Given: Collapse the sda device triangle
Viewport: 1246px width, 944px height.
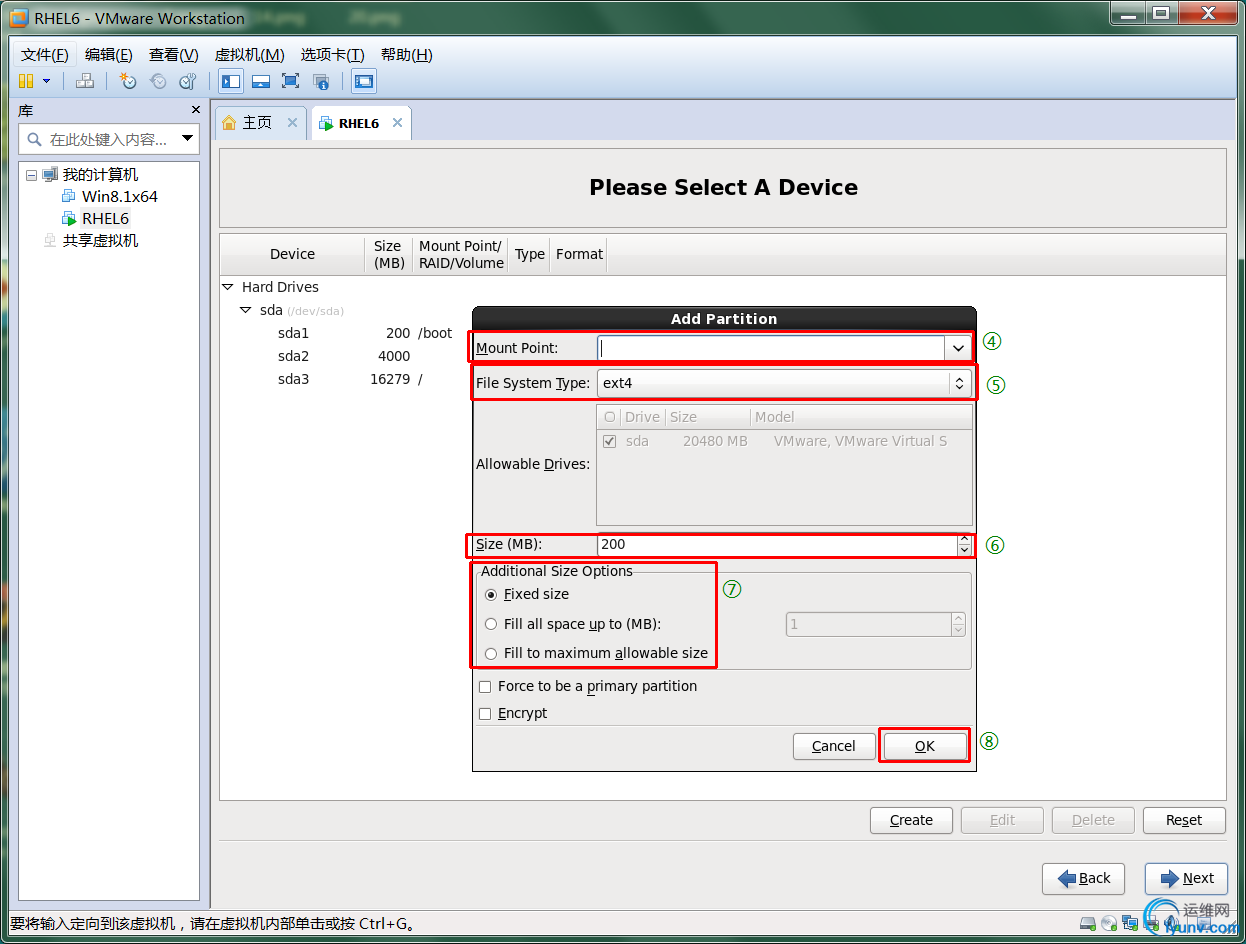Looking at the screenshot, I should (x=246, y=310).
